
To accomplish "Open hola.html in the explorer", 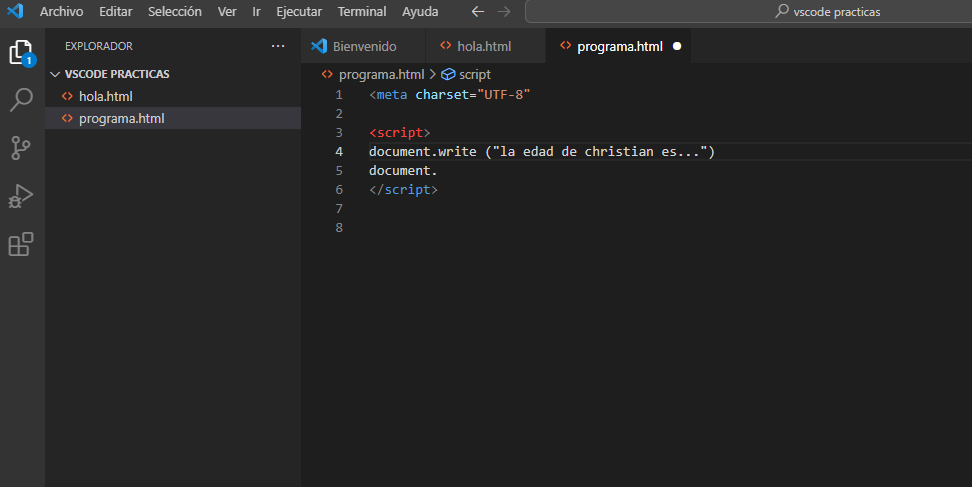I will [x=105, y=97].
